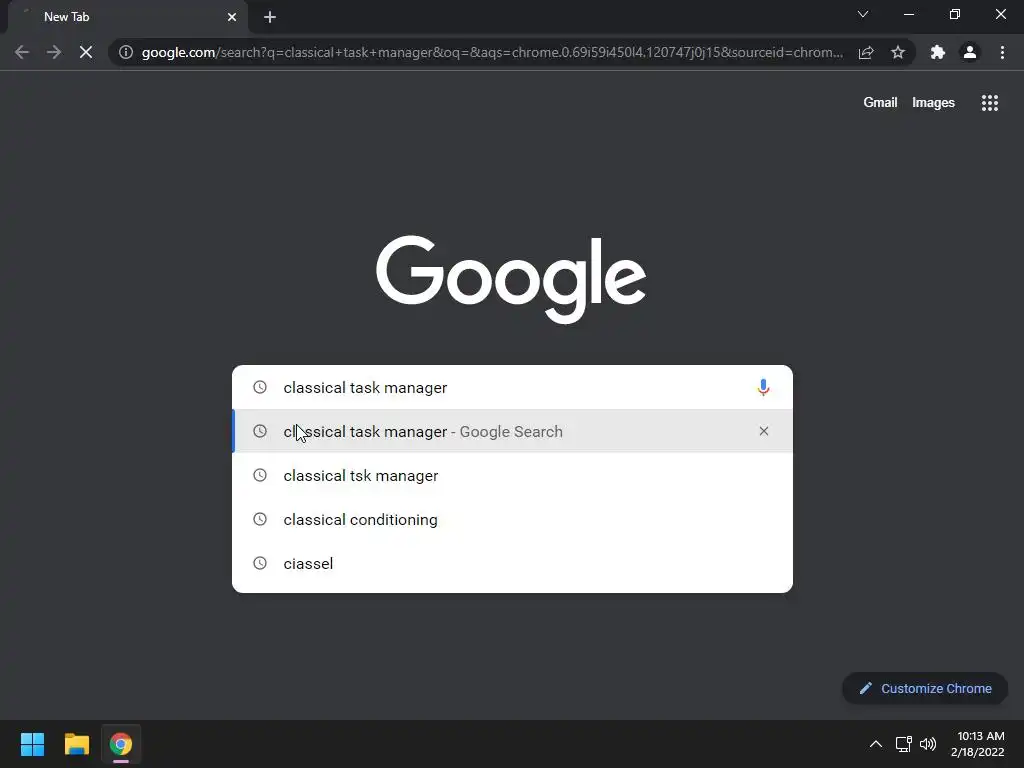
Task: Open clock showing 10:13 AM
Action: click(x=978, y=744)
